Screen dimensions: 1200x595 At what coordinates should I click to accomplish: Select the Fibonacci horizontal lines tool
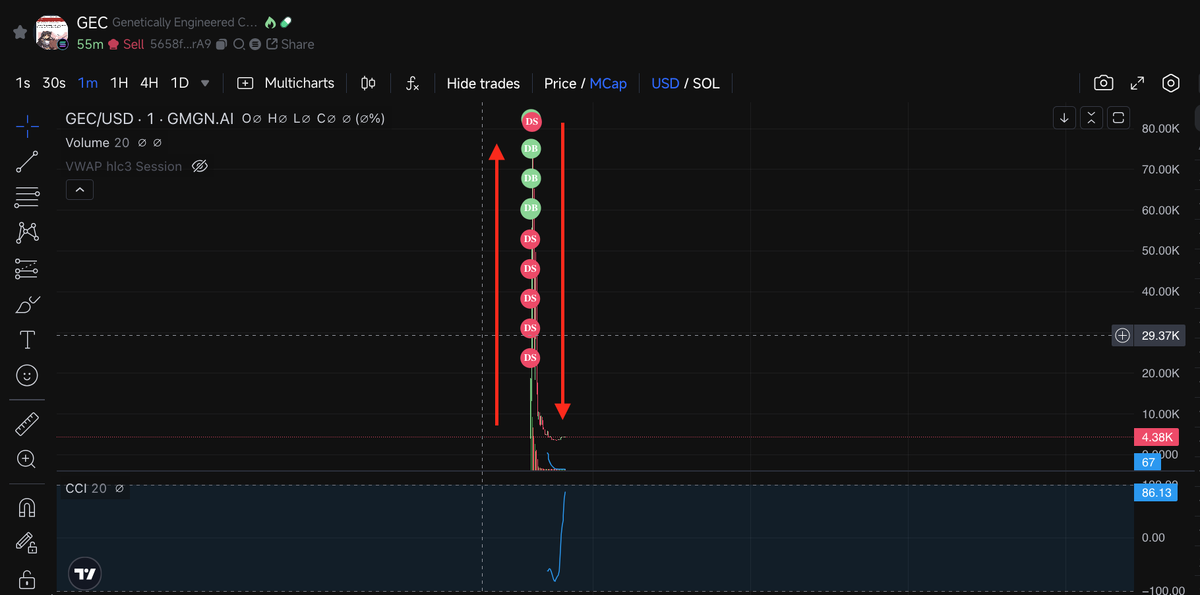(x=27, y=197)
